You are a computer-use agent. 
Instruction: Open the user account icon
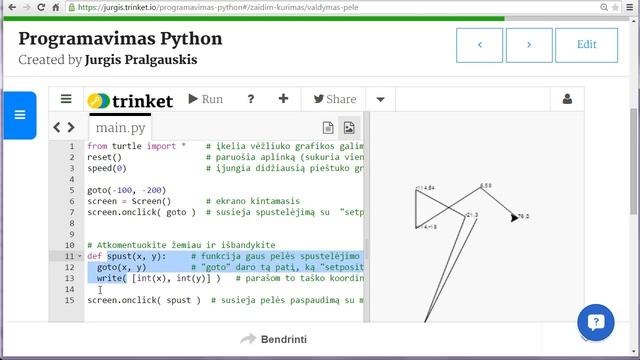coord(567,99)
